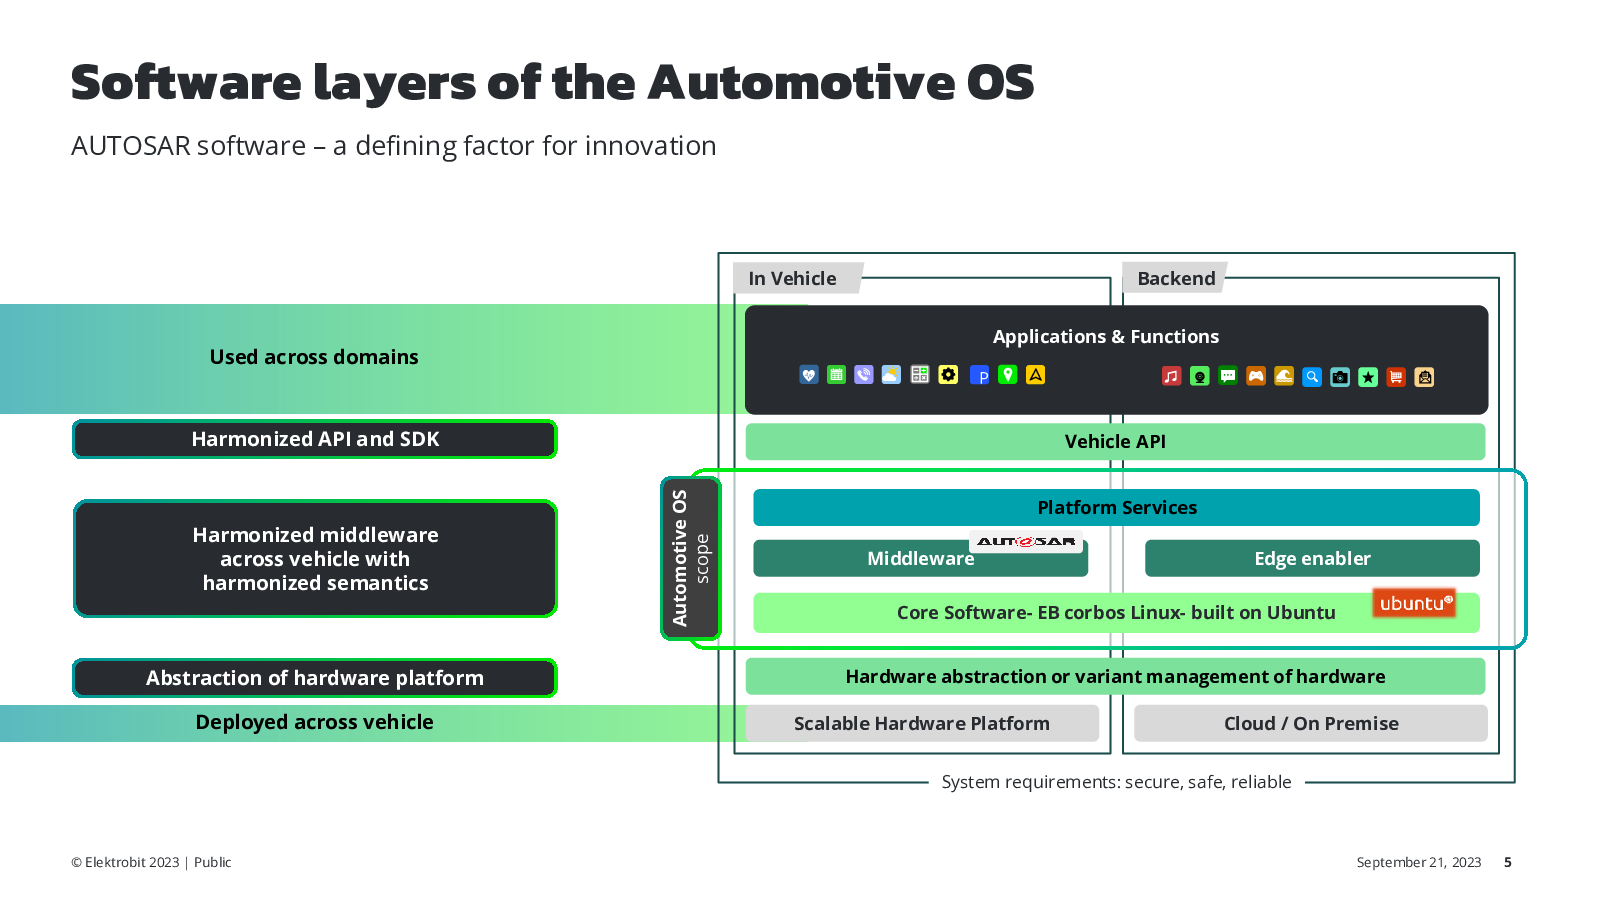Click the green calendar app icon
The image size is (1600, 900).
[x=837, y=375]
